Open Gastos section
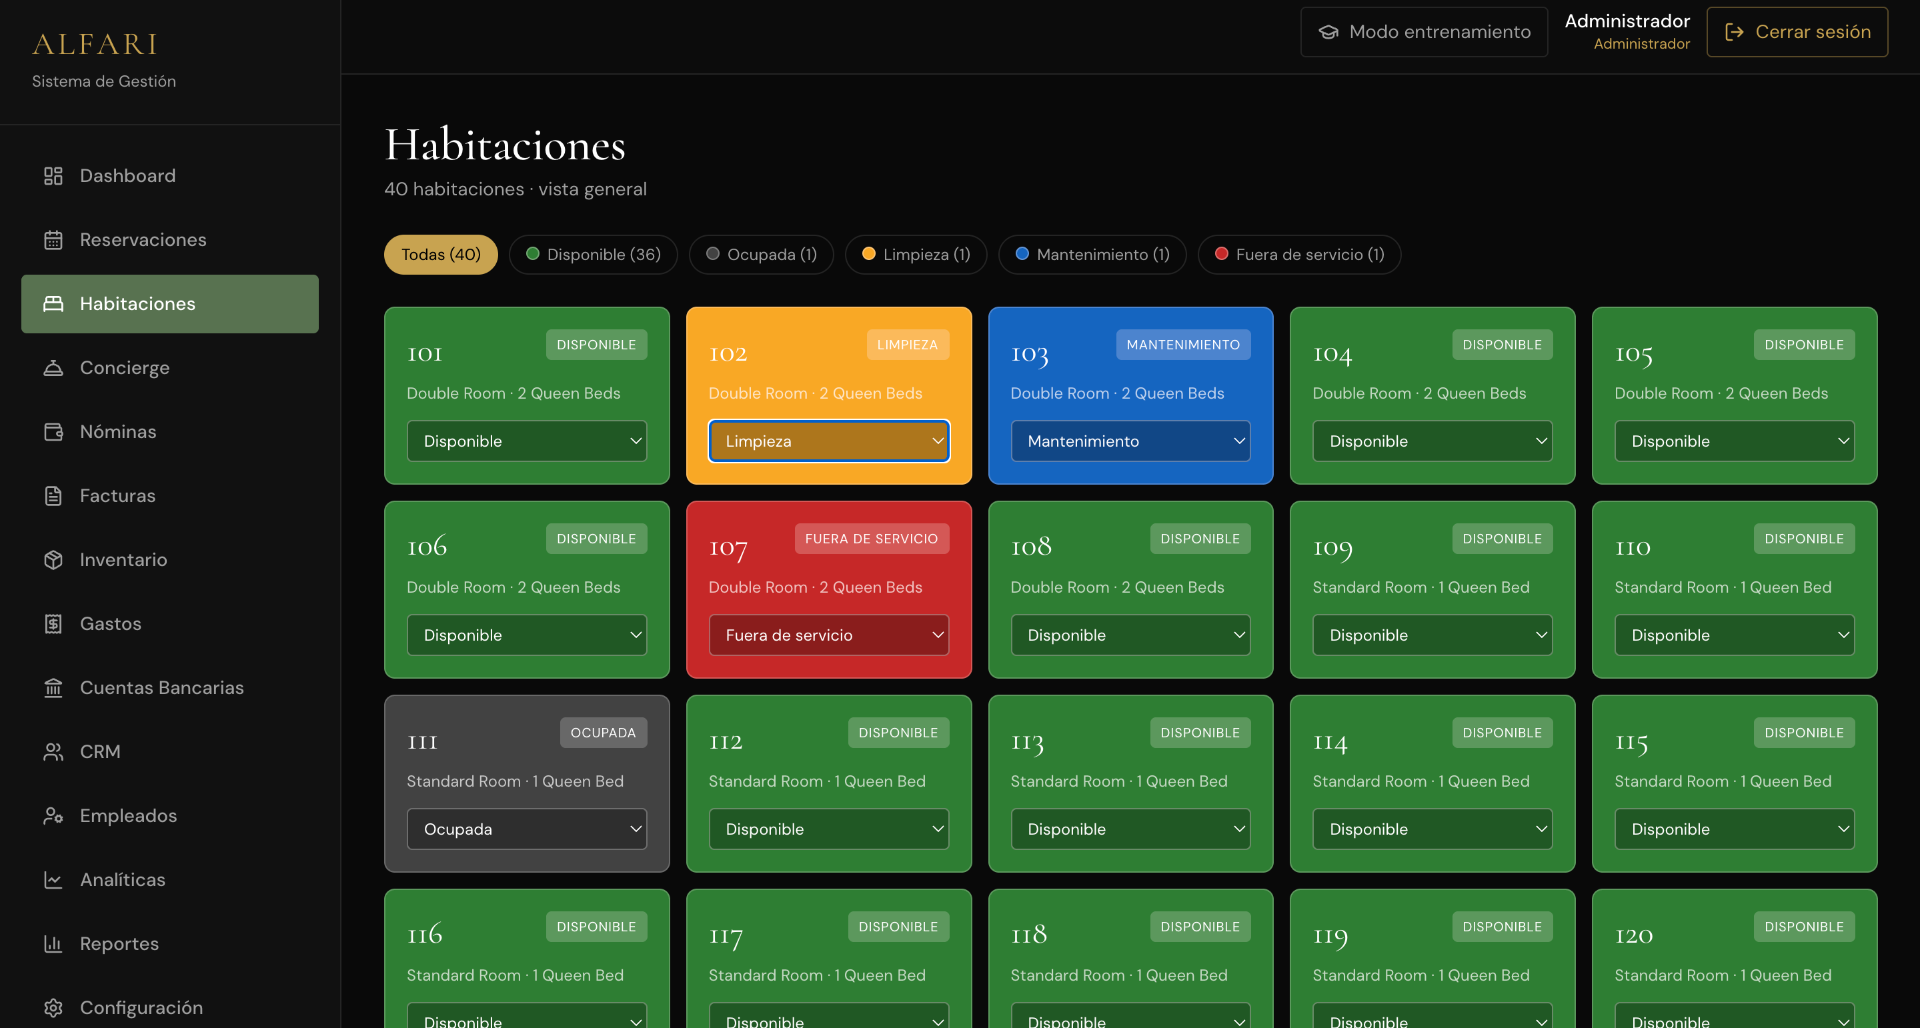Screen dimensions: 1920x1028 pos(170,624)
